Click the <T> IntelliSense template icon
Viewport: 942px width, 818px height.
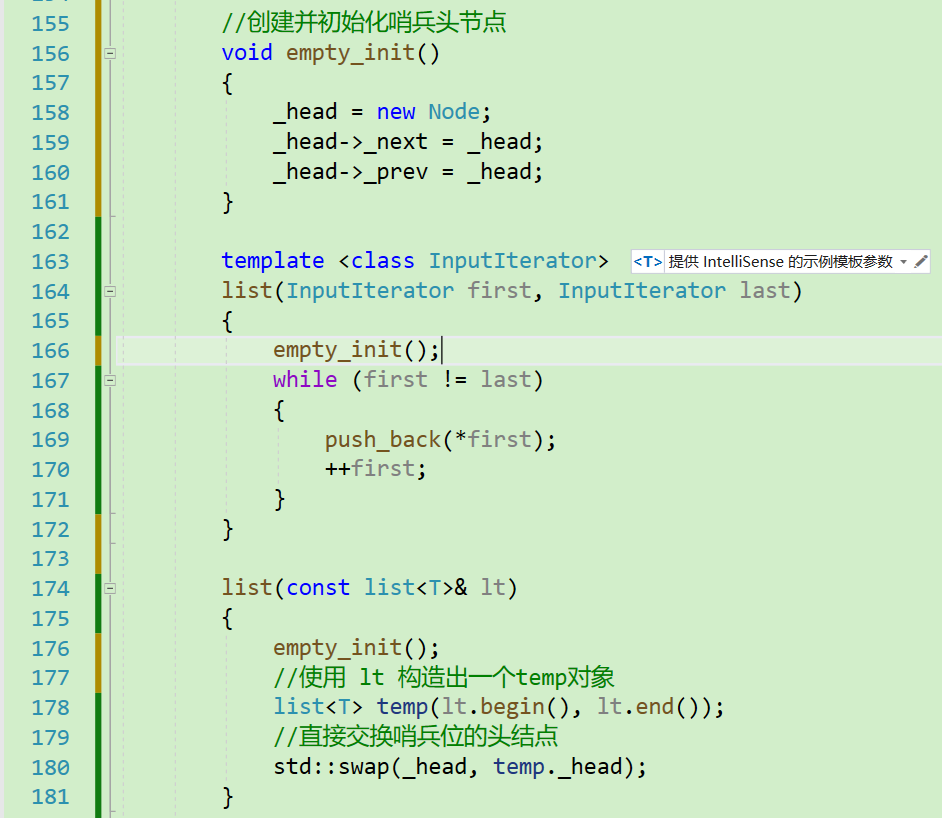(648, 262)
